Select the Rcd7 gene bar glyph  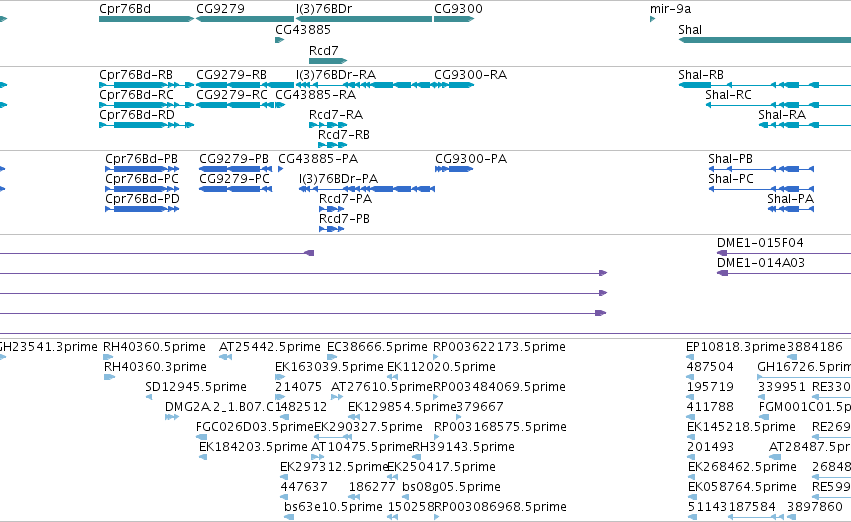point(328,61)
